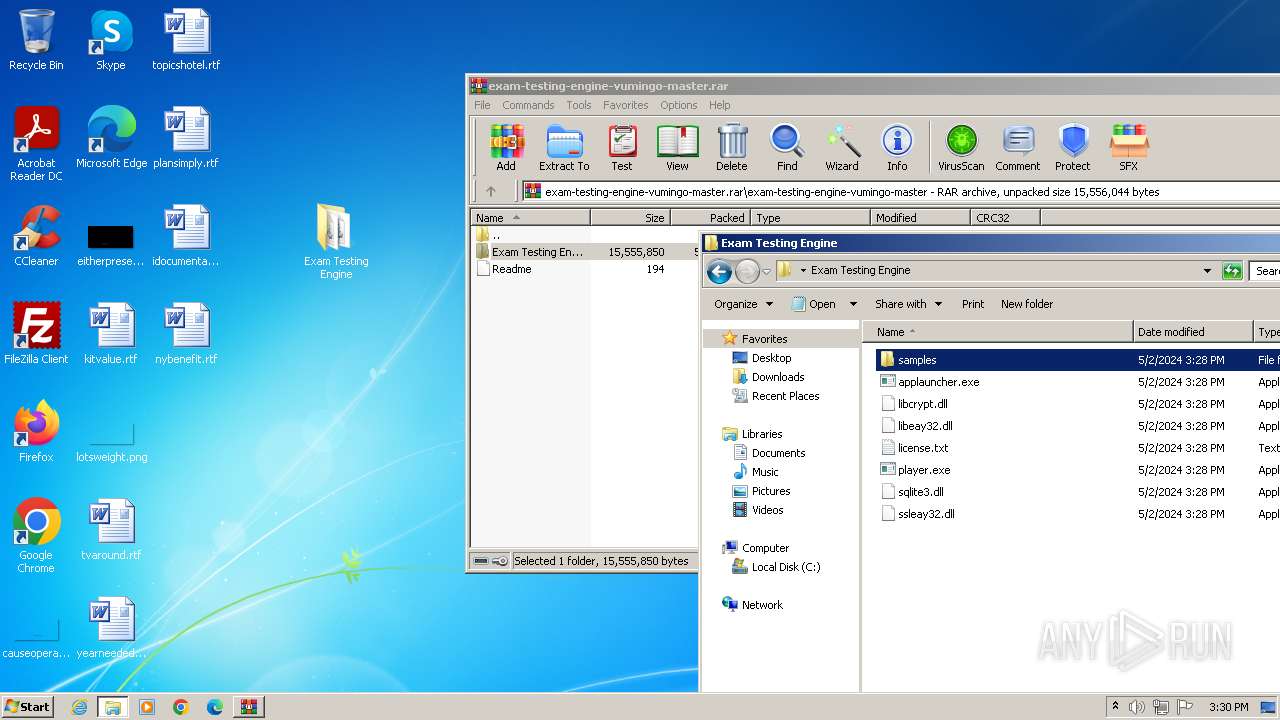
Task: Open Recycle Bin on the desktop
Action: (36, 40)
